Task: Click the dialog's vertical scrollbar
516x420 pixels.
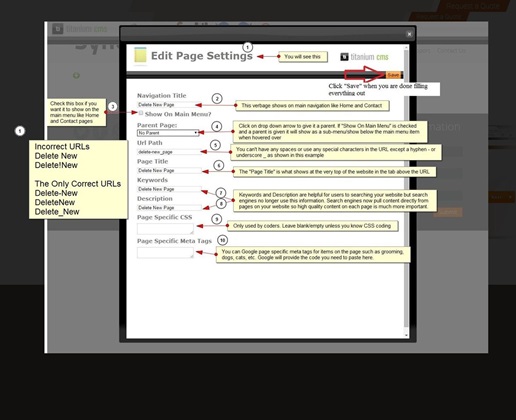Action: [406, 190]
